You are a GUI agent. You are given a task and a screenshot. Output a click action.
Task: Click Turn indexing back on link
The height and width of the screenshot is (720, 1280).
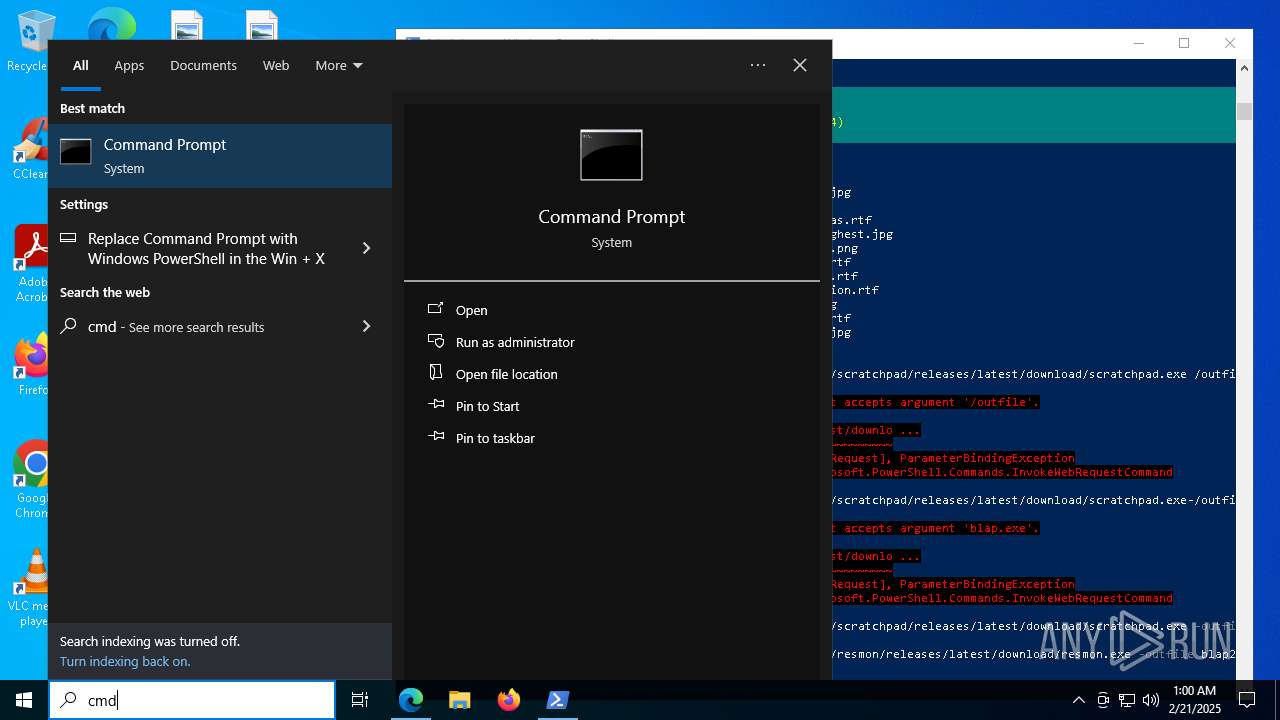click(x=125, y=661)
